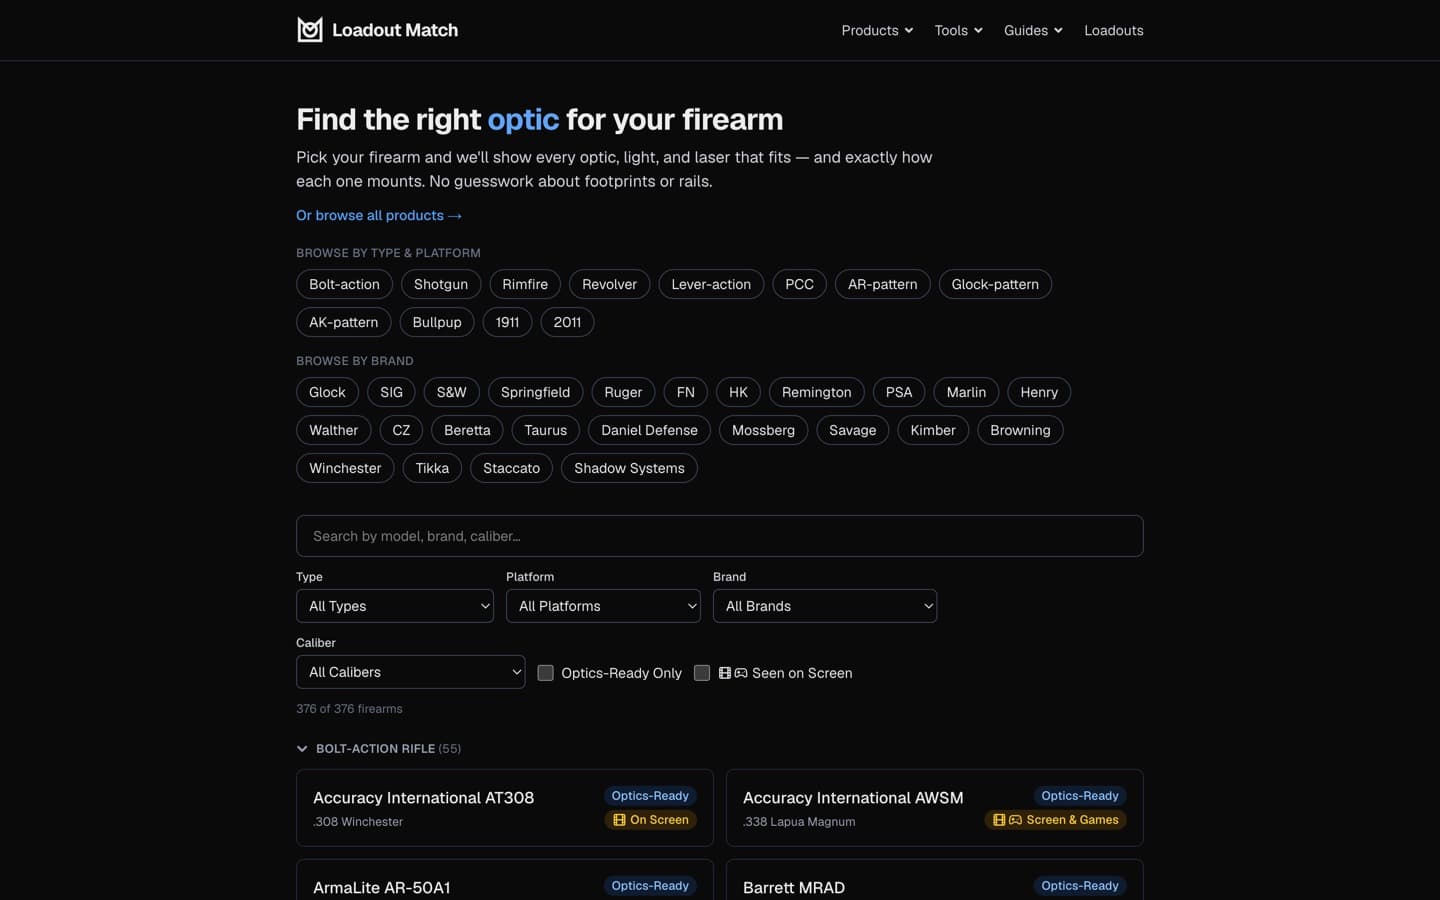Browse the SIG brand chip
Viewport: 1440px width, 900px height.
click(392, 392)
